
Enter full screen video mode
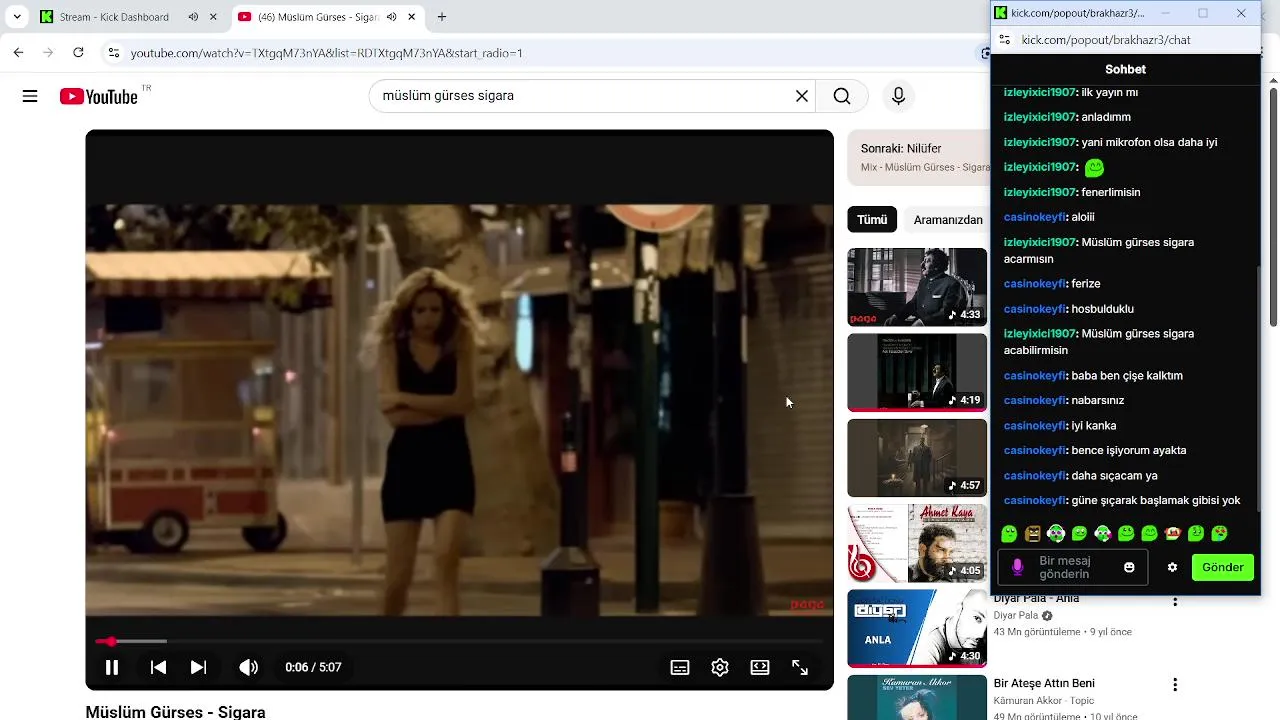coord(800,667)
